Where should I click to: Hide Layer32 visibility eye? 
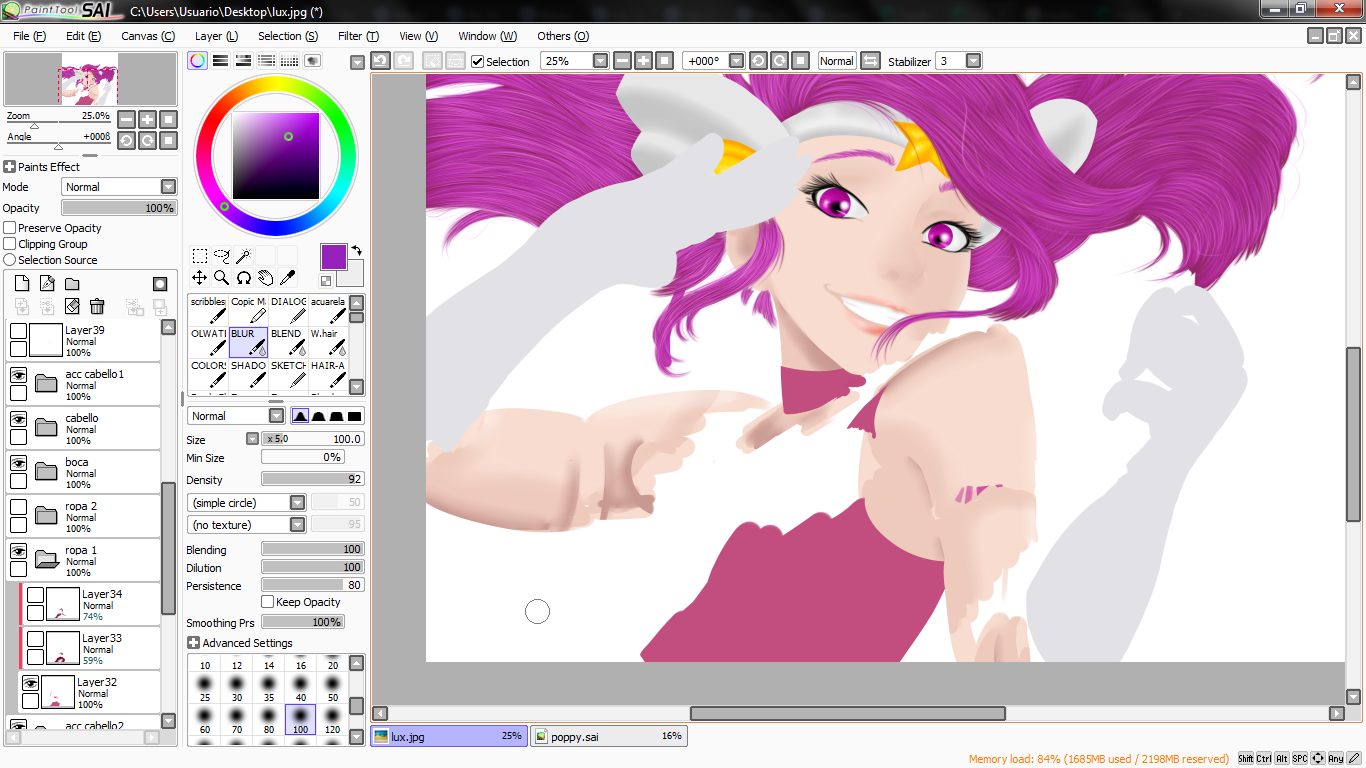[30, 684]
